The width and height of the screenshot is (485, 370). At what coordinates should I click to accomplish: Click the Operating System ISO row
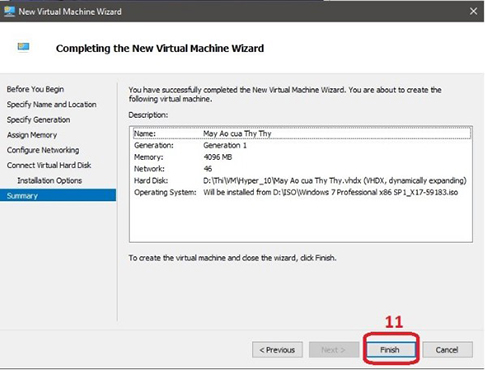[302, 192]
